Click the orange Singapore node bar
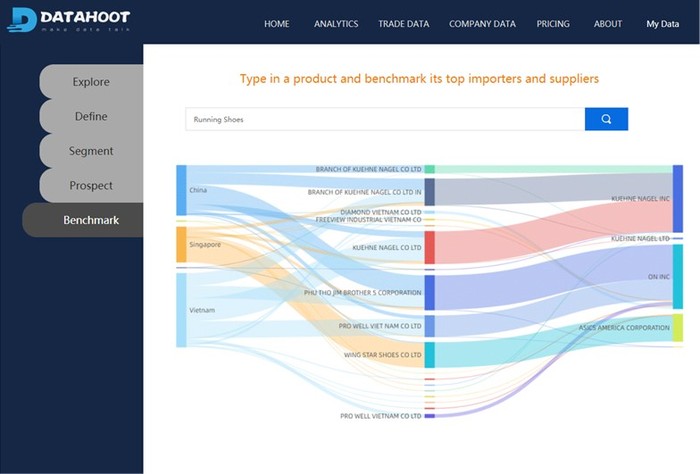 tap(181, 245)
